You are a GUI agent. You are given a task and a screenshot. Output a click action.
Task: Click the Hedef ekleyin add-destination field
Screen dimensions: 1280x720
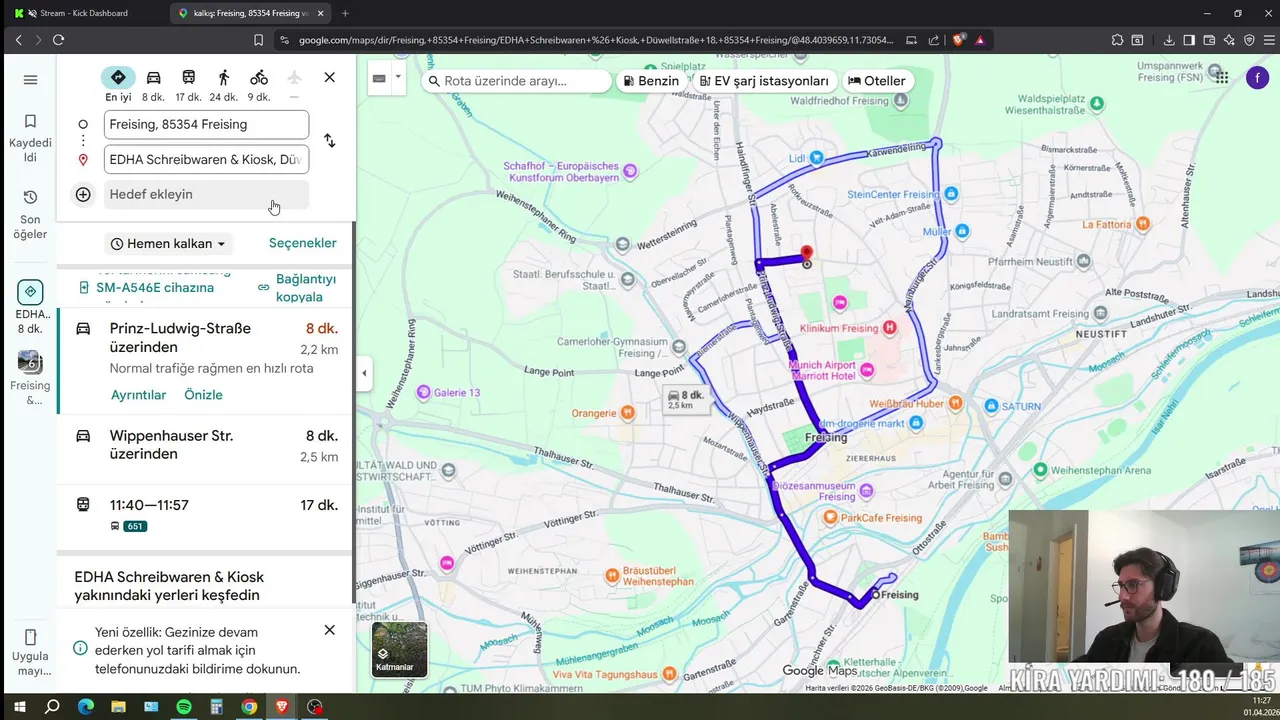[x=206, y=194]
